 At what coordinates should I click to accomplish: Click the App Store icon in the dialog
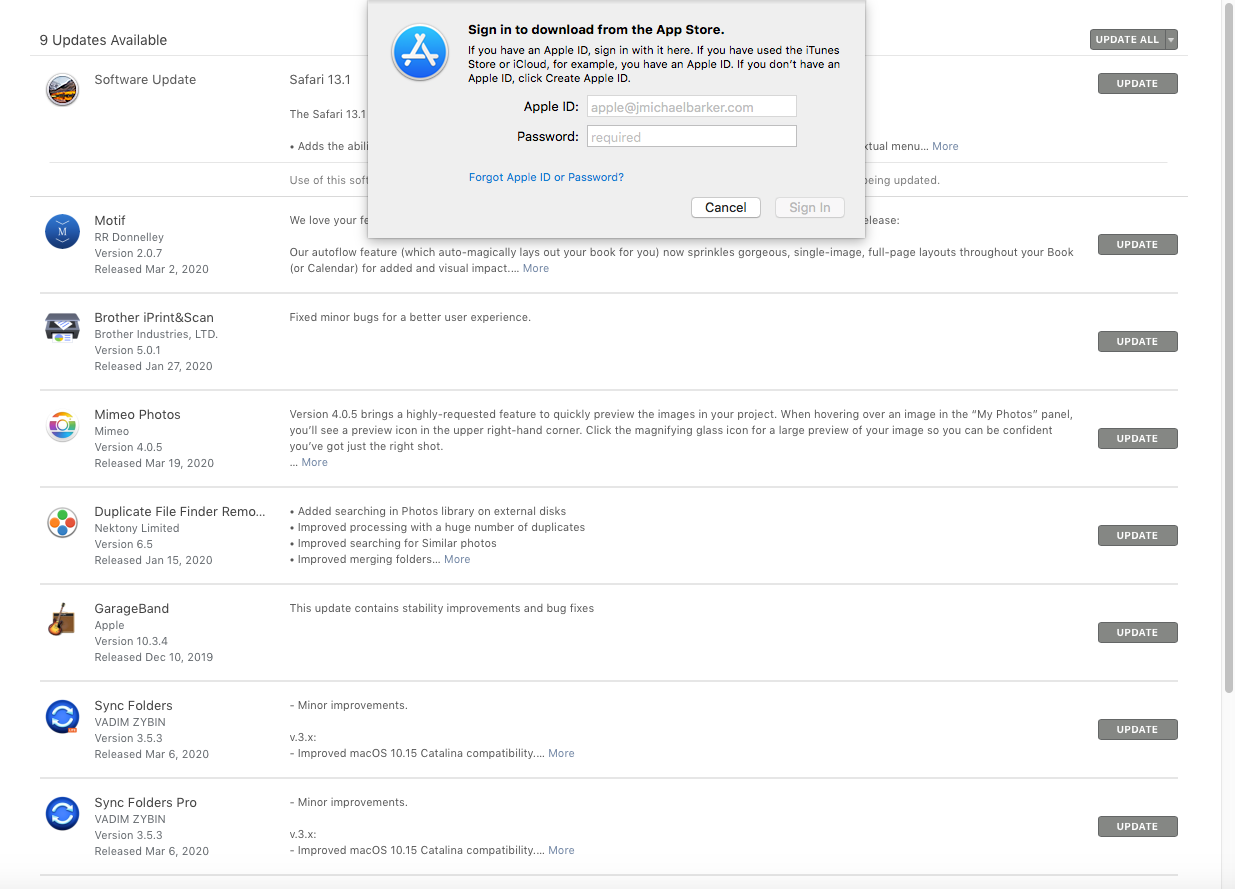[x=420, y=52]
